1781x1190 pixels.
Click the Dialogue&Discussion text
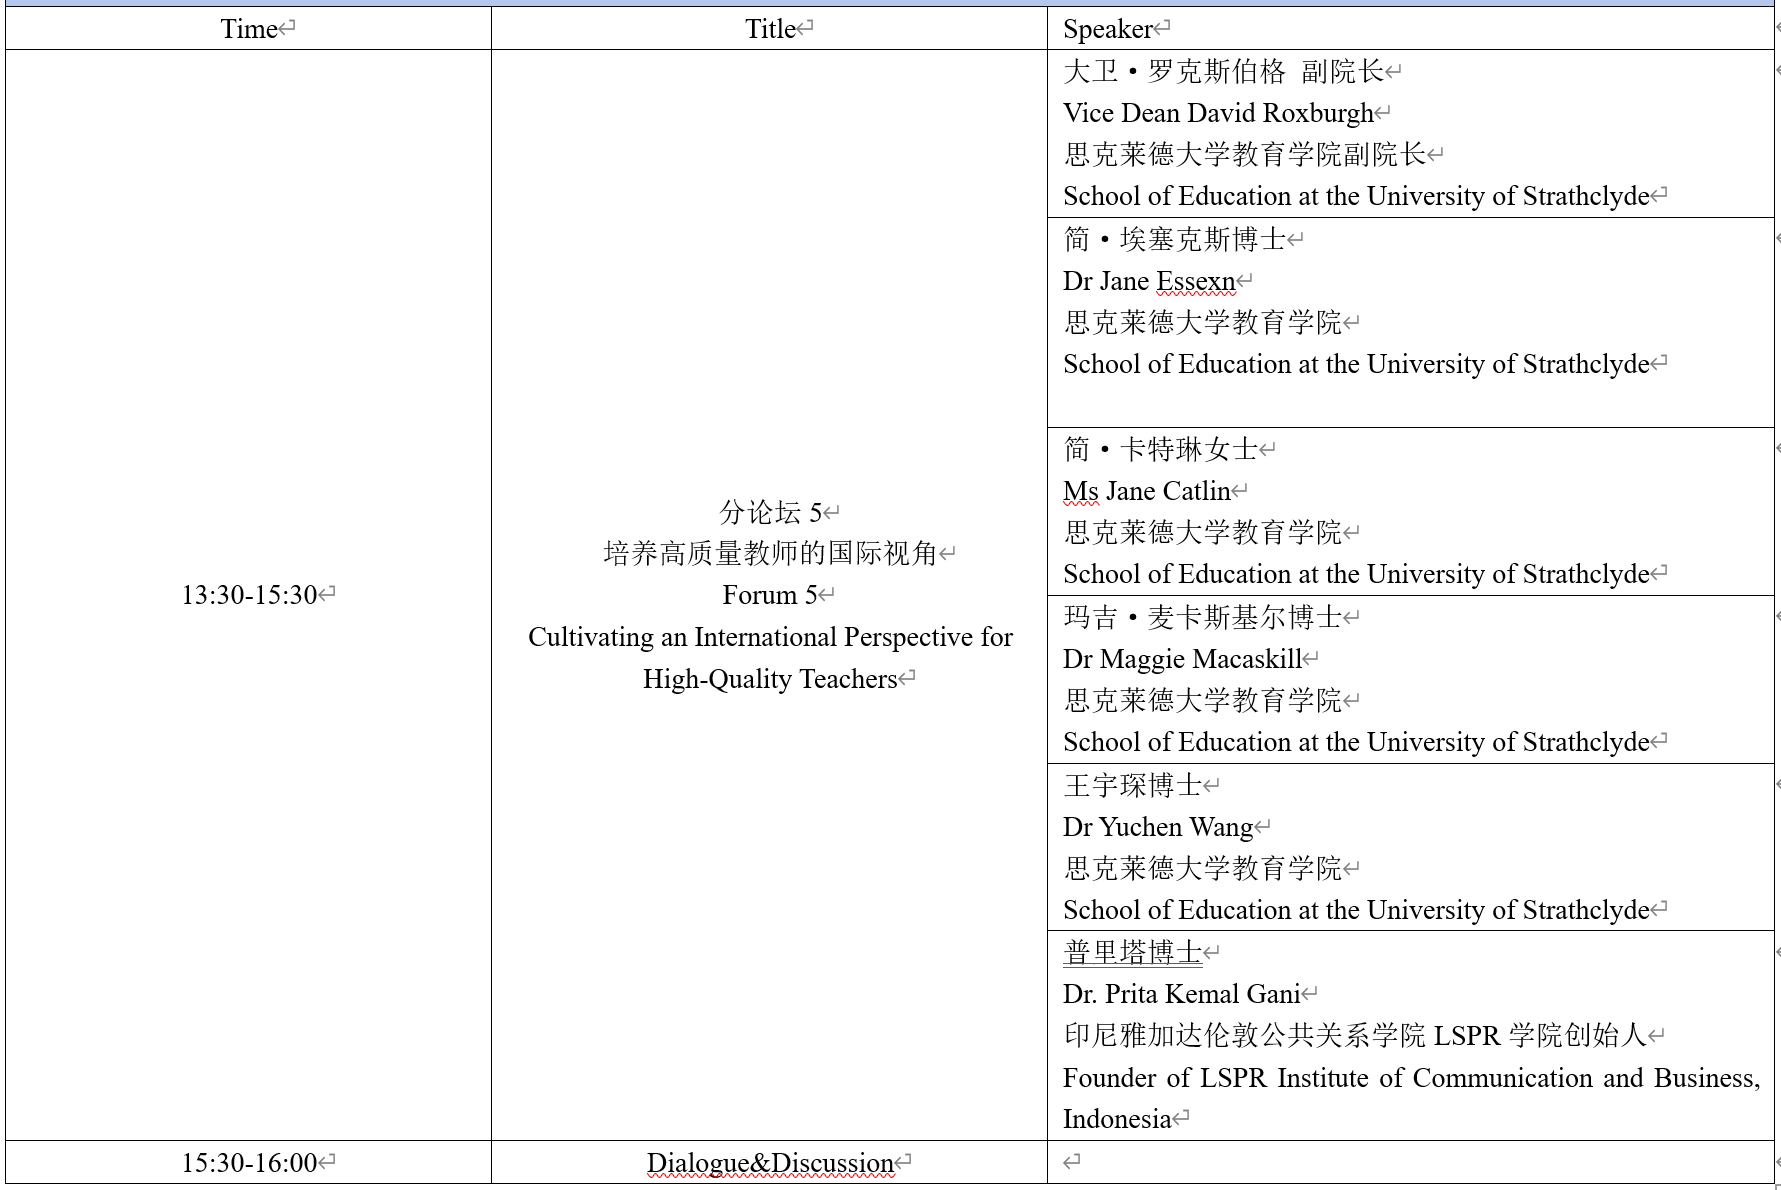pyautogui.click(x=770, y=1163)
